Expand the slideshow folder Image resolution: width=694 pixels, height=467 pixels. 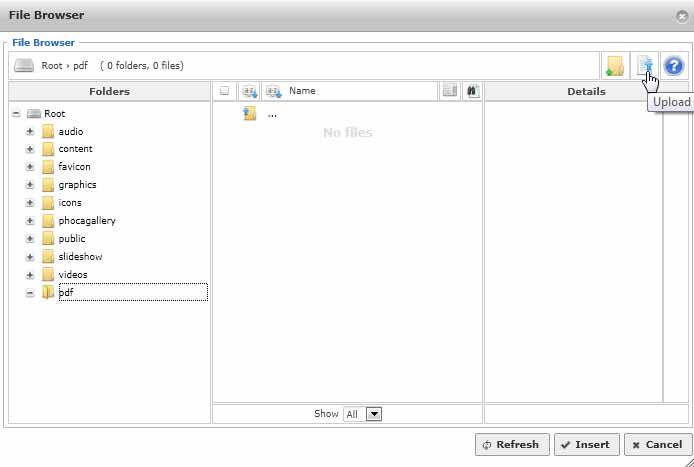30,257
